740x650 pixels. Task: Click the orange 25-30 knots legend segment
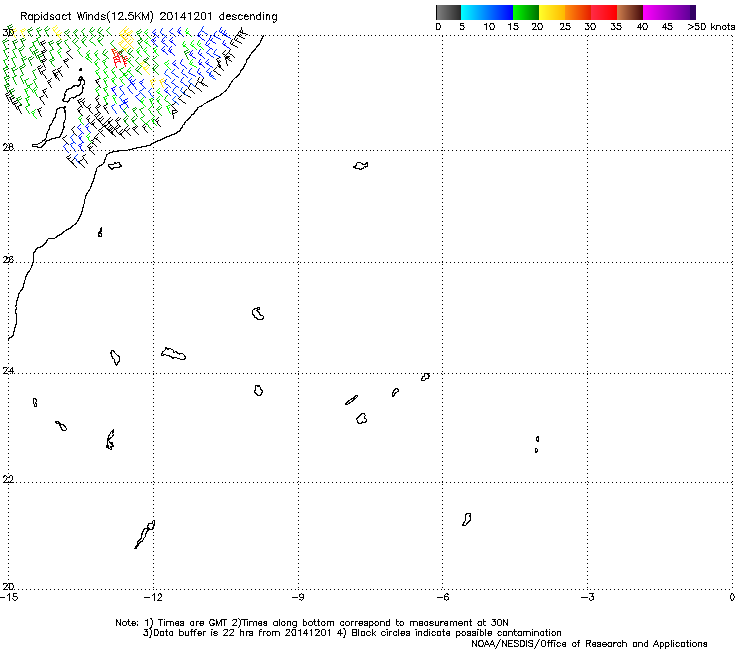tap(578, 12)
